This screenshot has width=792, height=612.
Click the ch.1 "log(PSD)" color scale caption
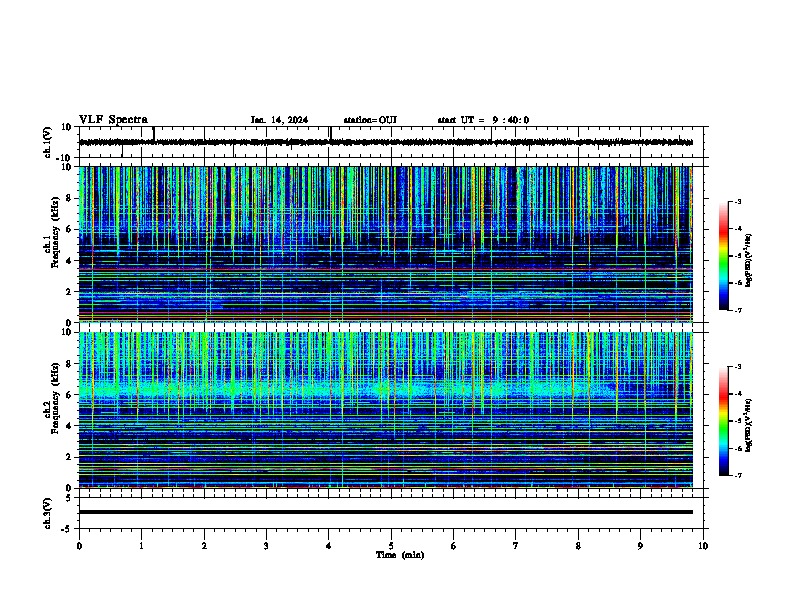(749, 260)
